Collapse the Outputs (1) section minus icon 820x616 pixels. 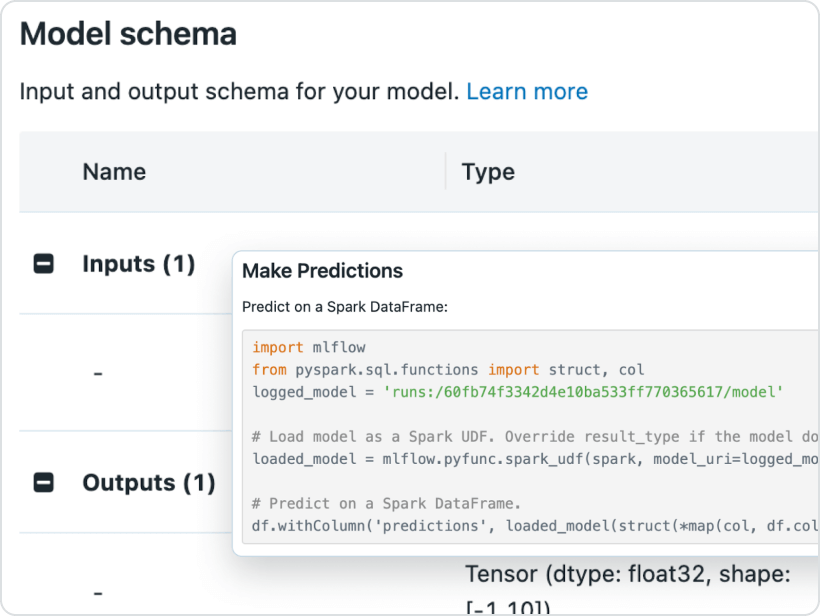44,483
